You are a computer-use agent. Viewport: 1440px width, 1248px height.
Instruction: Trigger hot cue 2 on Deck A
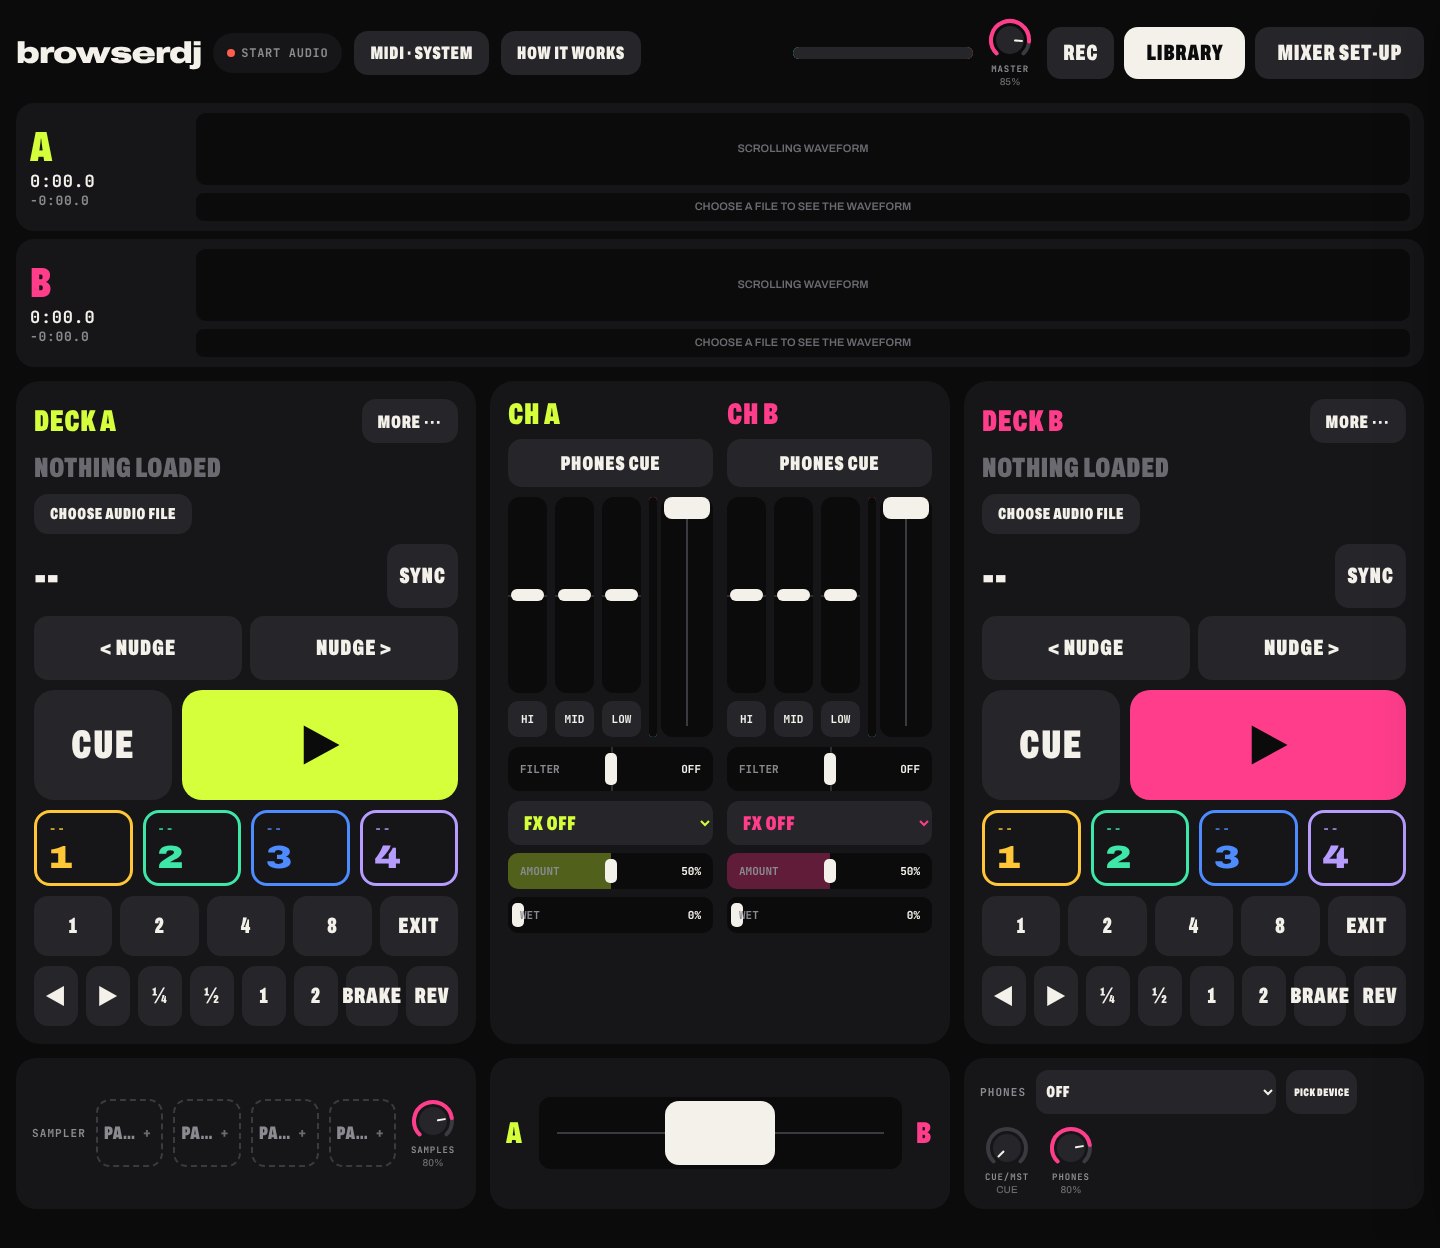click(x=192, y=848)
